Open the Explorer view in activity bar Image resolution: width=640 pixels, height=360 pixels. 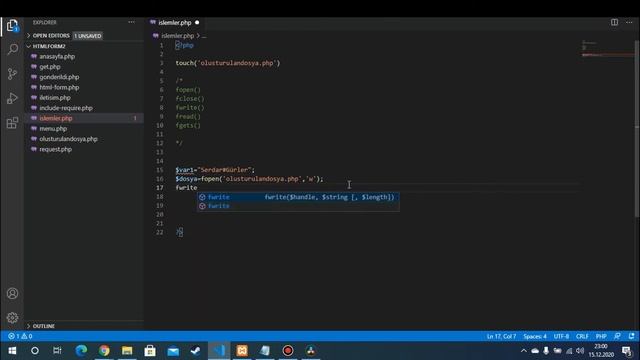(12, 26)
